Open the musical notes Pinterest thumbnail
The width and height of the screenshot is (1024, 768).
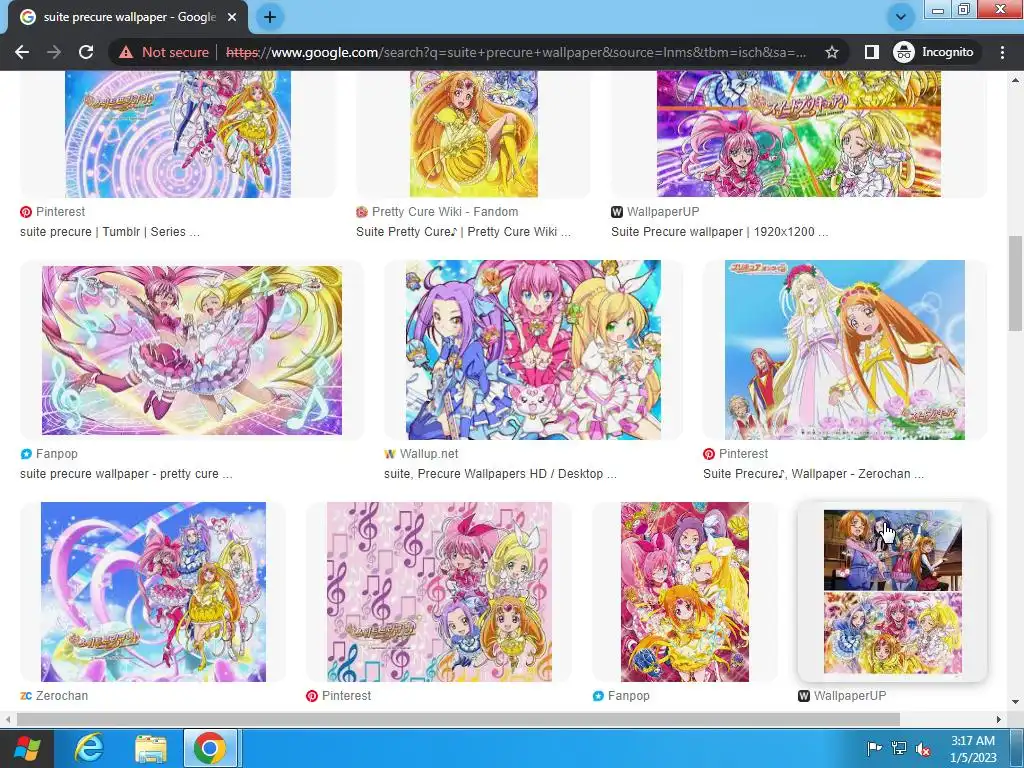[439, 592]
